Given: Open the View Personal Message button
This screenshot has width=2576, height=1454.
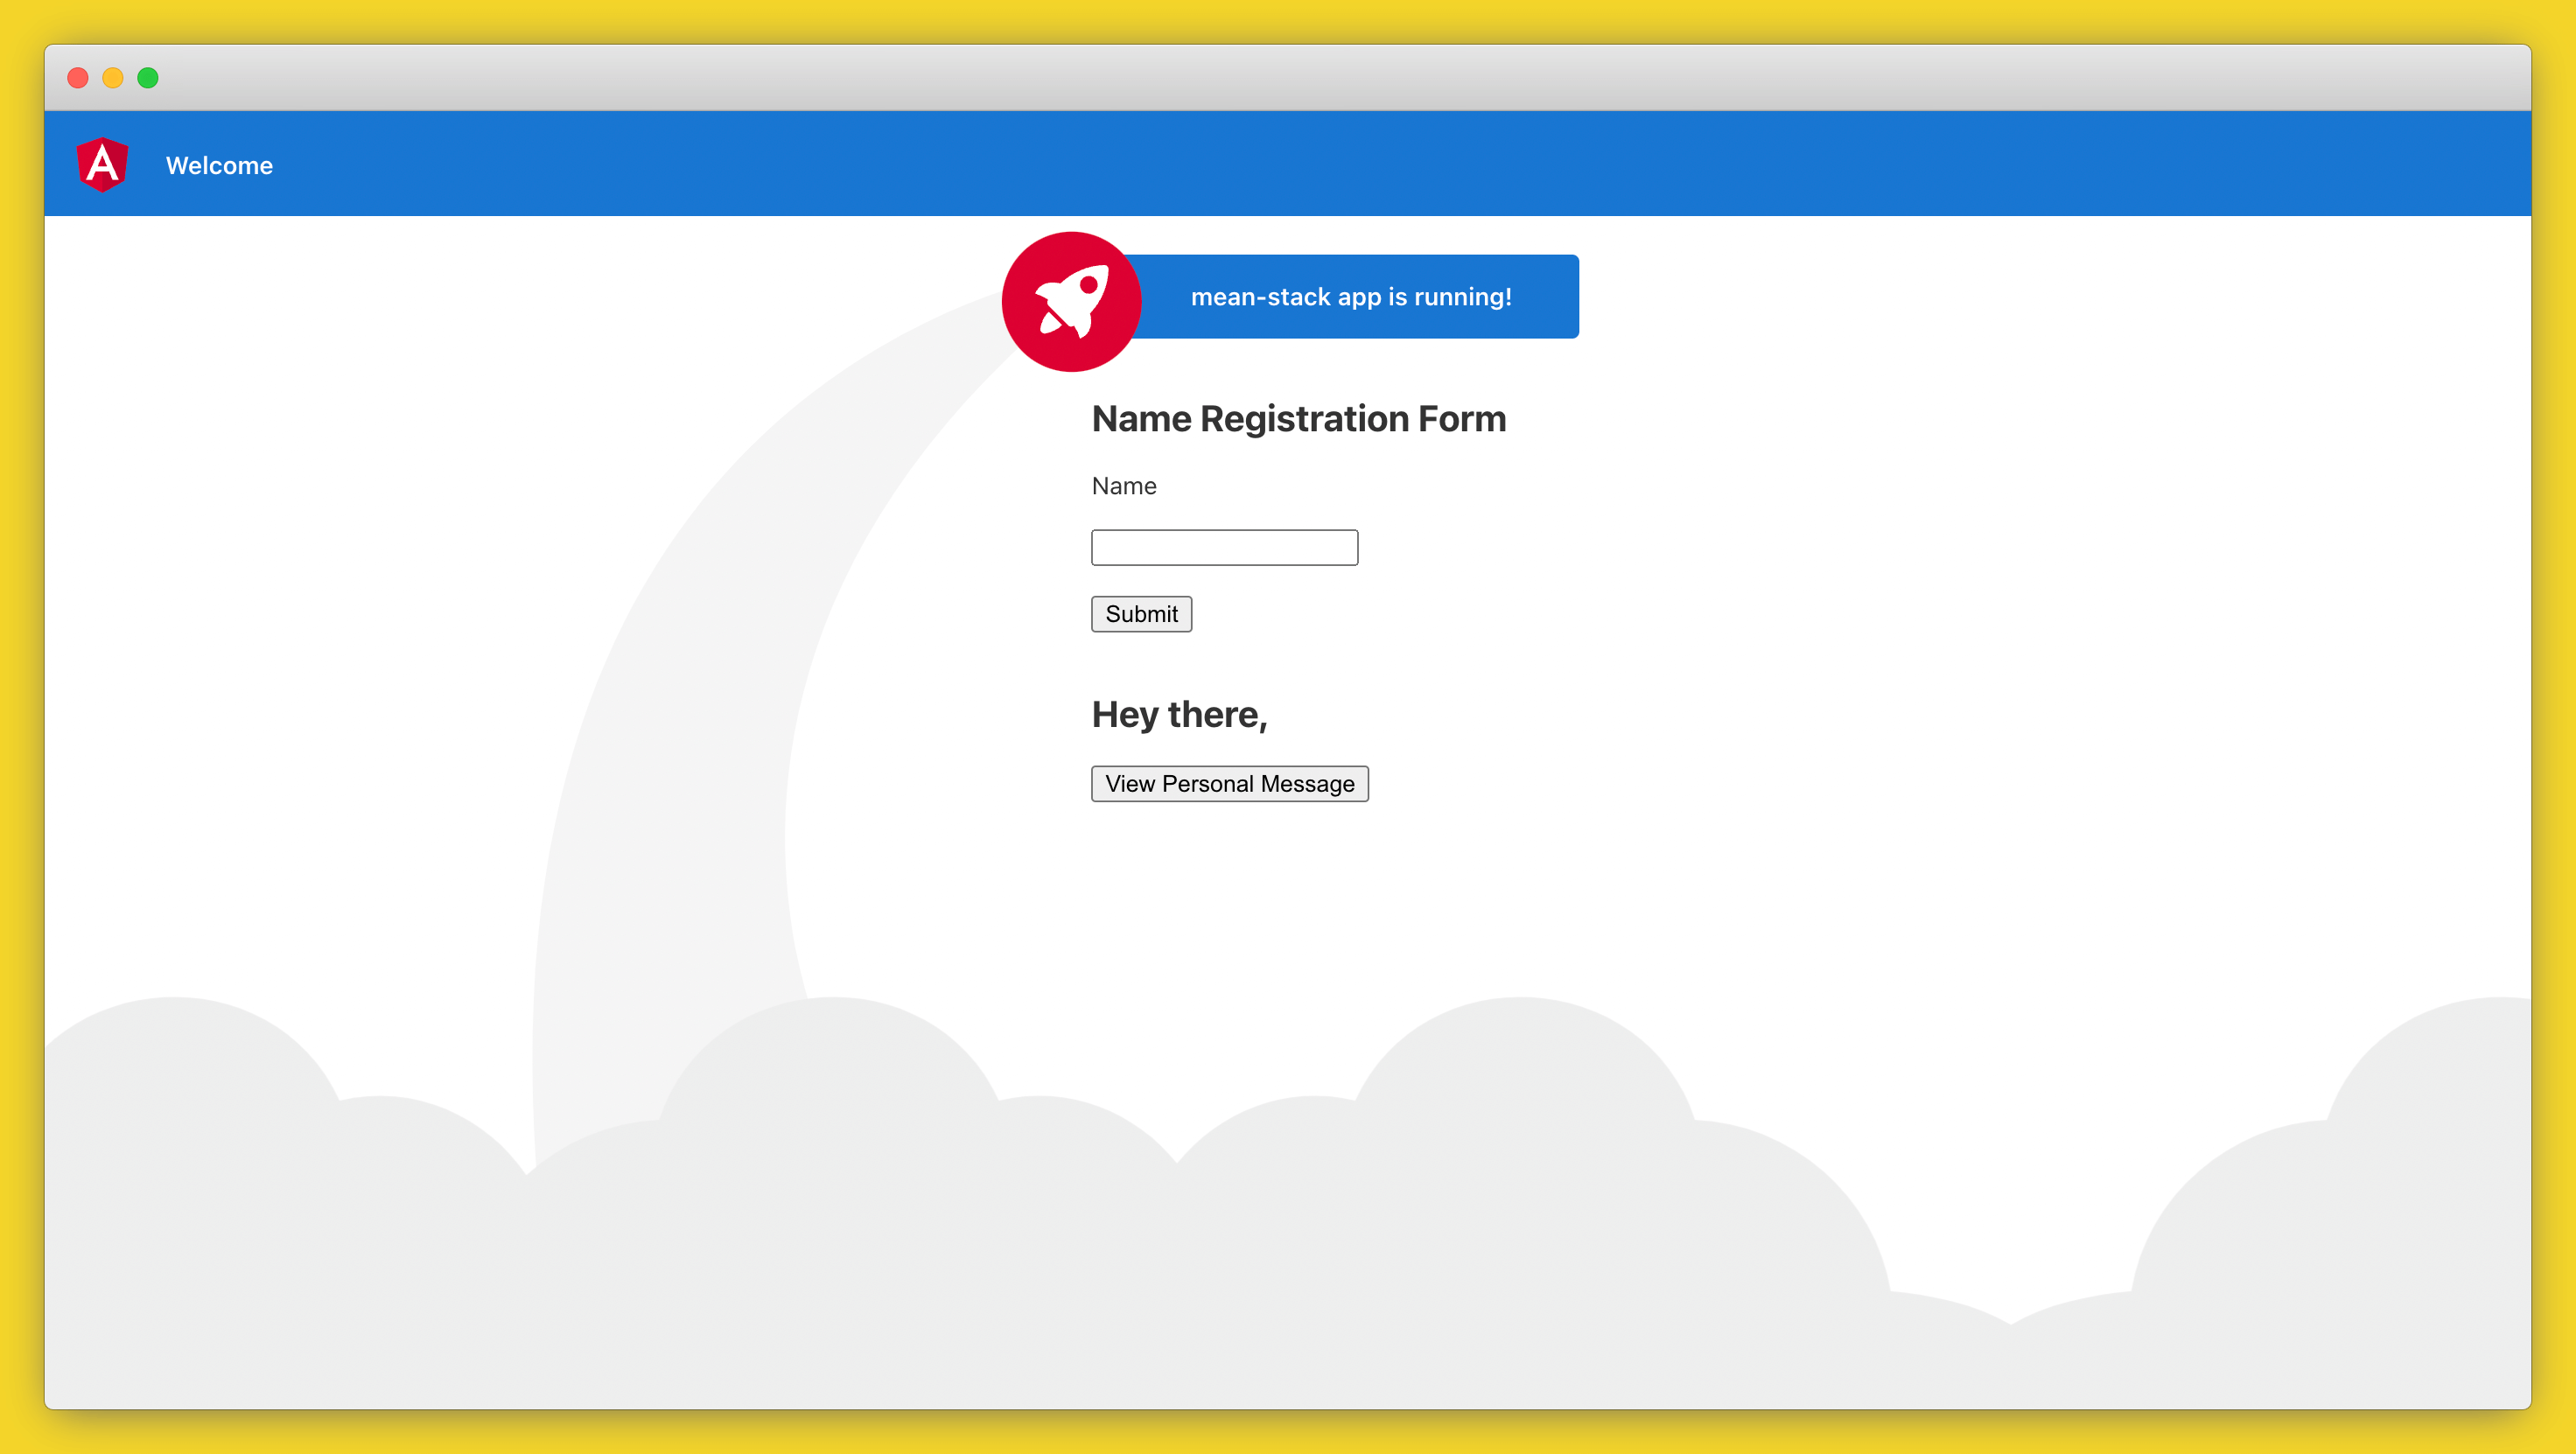Looking at the screenshot, I should [1230, 784].
